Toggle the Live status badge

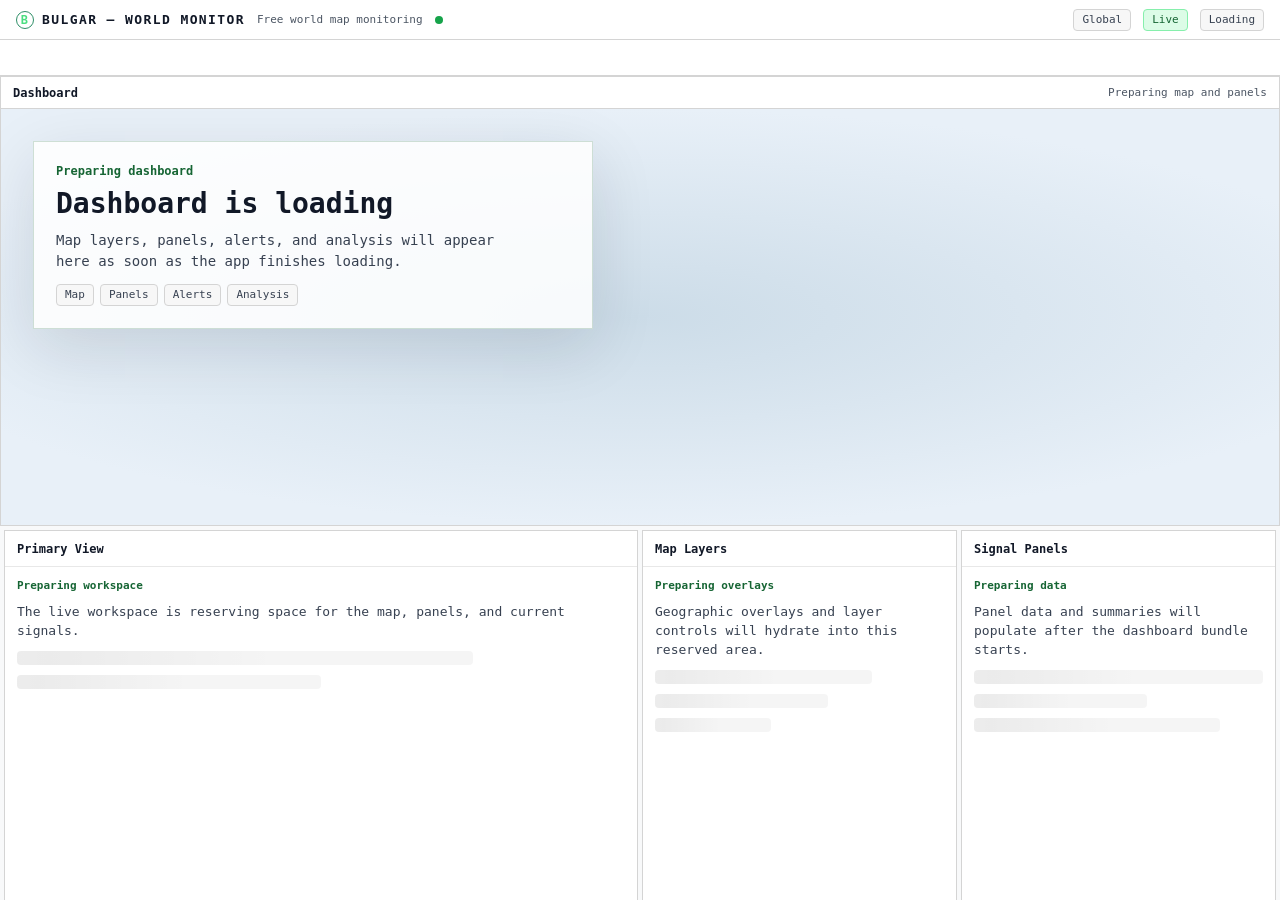point(1165,20)
